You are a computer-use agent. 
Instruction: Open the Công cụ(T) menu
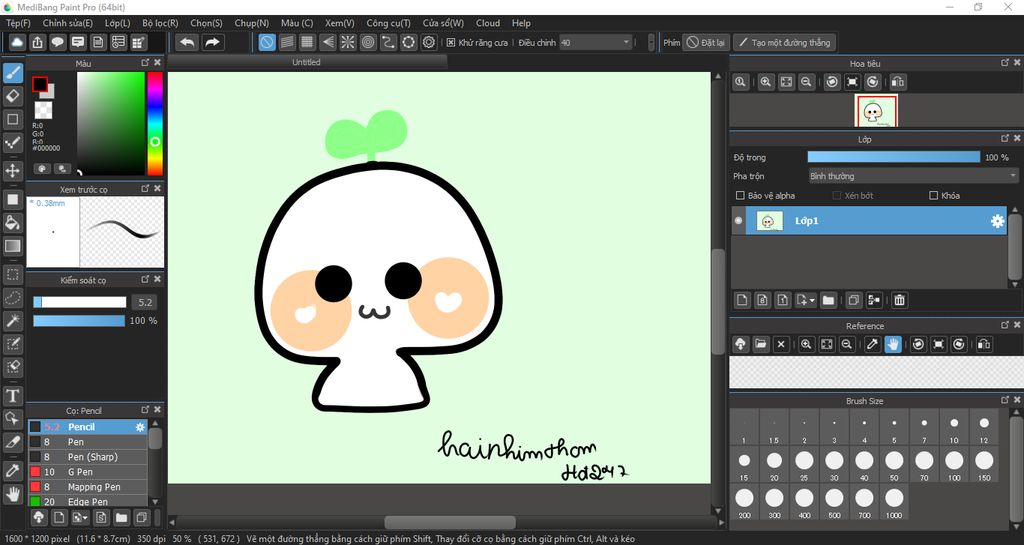coord(388,23)
